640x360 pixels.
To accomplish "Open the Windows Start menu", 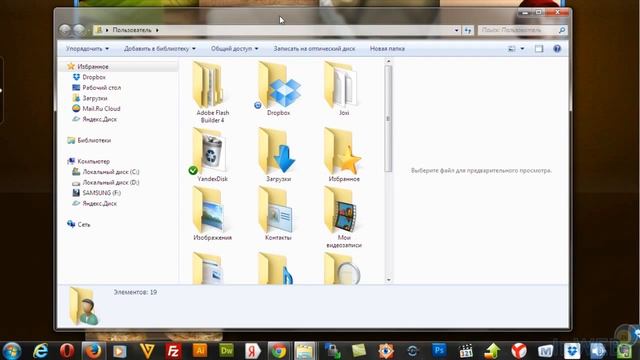I will click(x=11, y=351).
